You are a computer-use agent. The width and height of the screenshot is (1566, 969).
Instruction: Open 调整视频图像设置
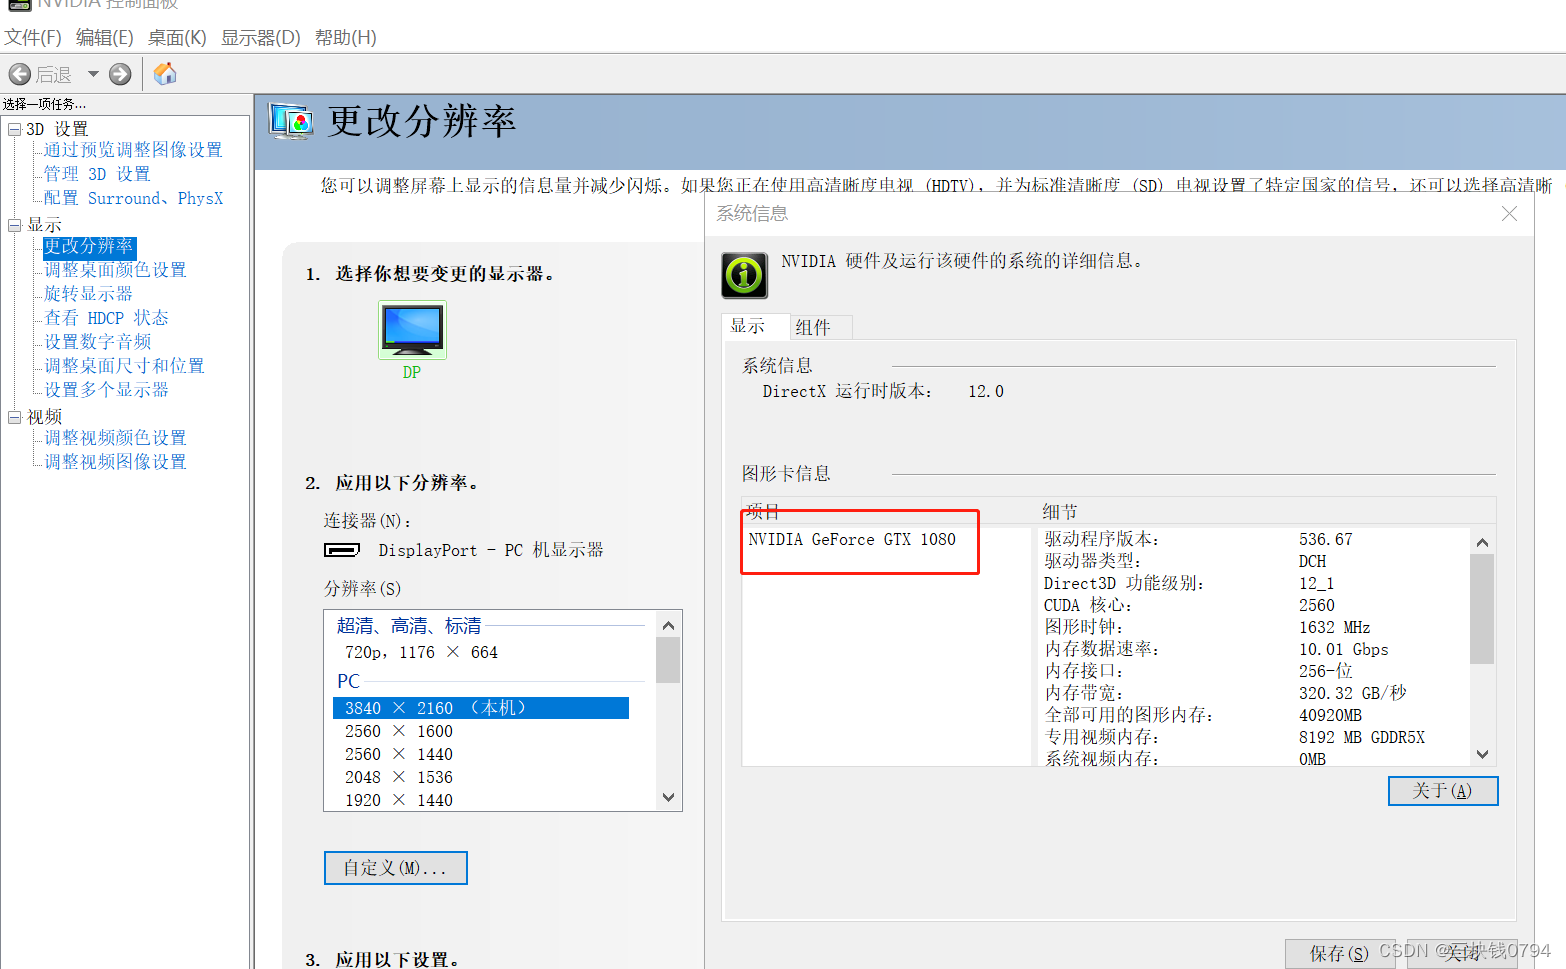coord(115,462)
